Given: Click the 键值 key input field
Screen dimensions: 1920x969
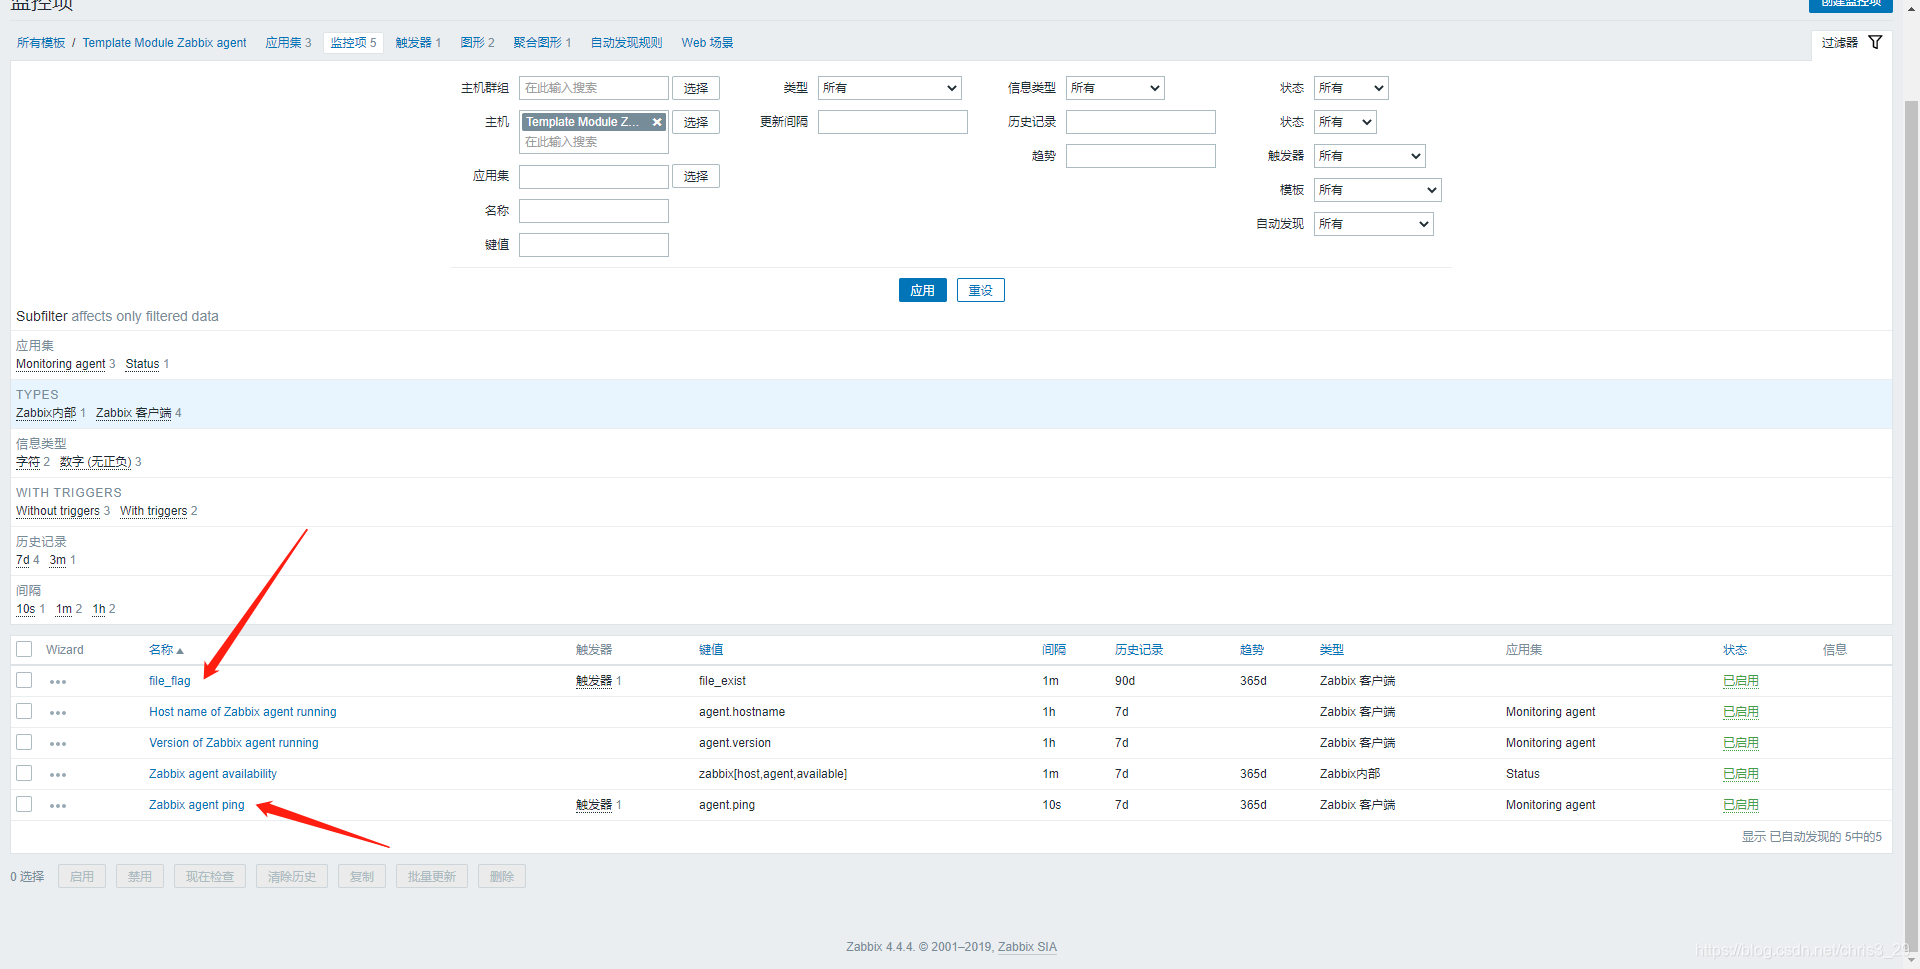Looking at the screenshot, I should [593, 245].
